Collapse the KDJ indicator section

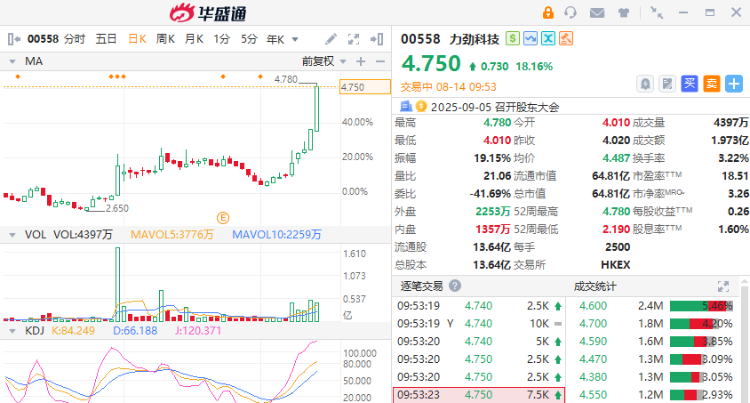(12, 331)
